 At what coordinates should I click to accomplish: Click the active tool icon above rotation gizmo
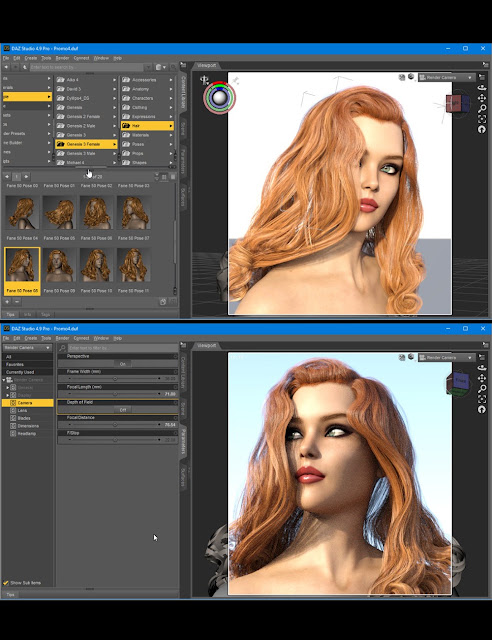[204, 80]
